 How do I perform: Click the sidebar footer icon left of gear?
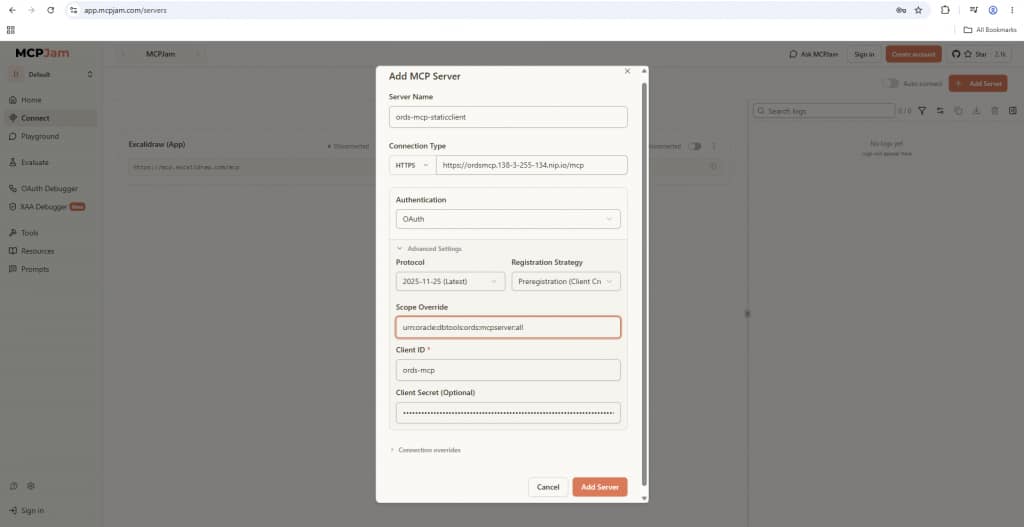pyautogui.click(x=13, y=487)
